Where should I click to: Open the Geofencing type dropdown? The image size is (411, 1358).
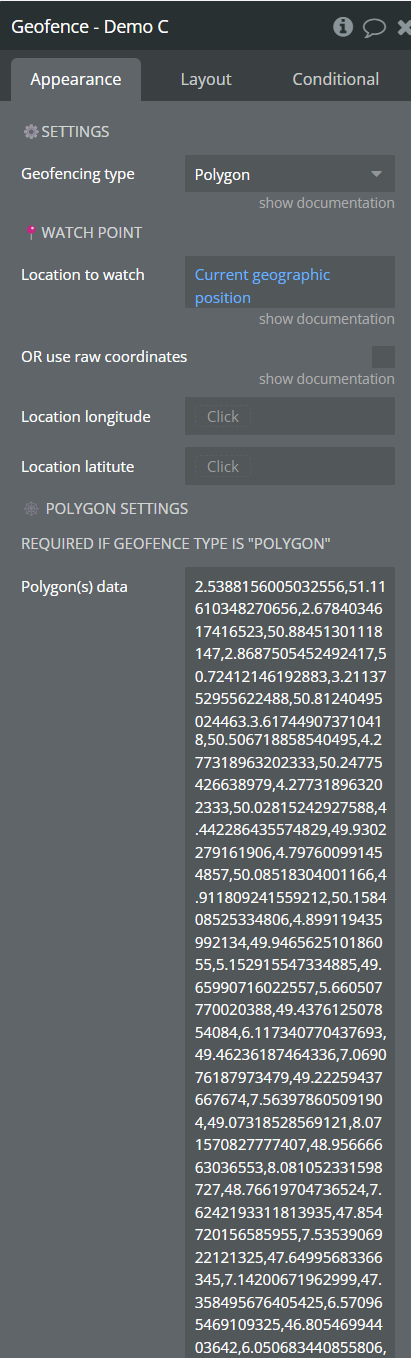290,174
